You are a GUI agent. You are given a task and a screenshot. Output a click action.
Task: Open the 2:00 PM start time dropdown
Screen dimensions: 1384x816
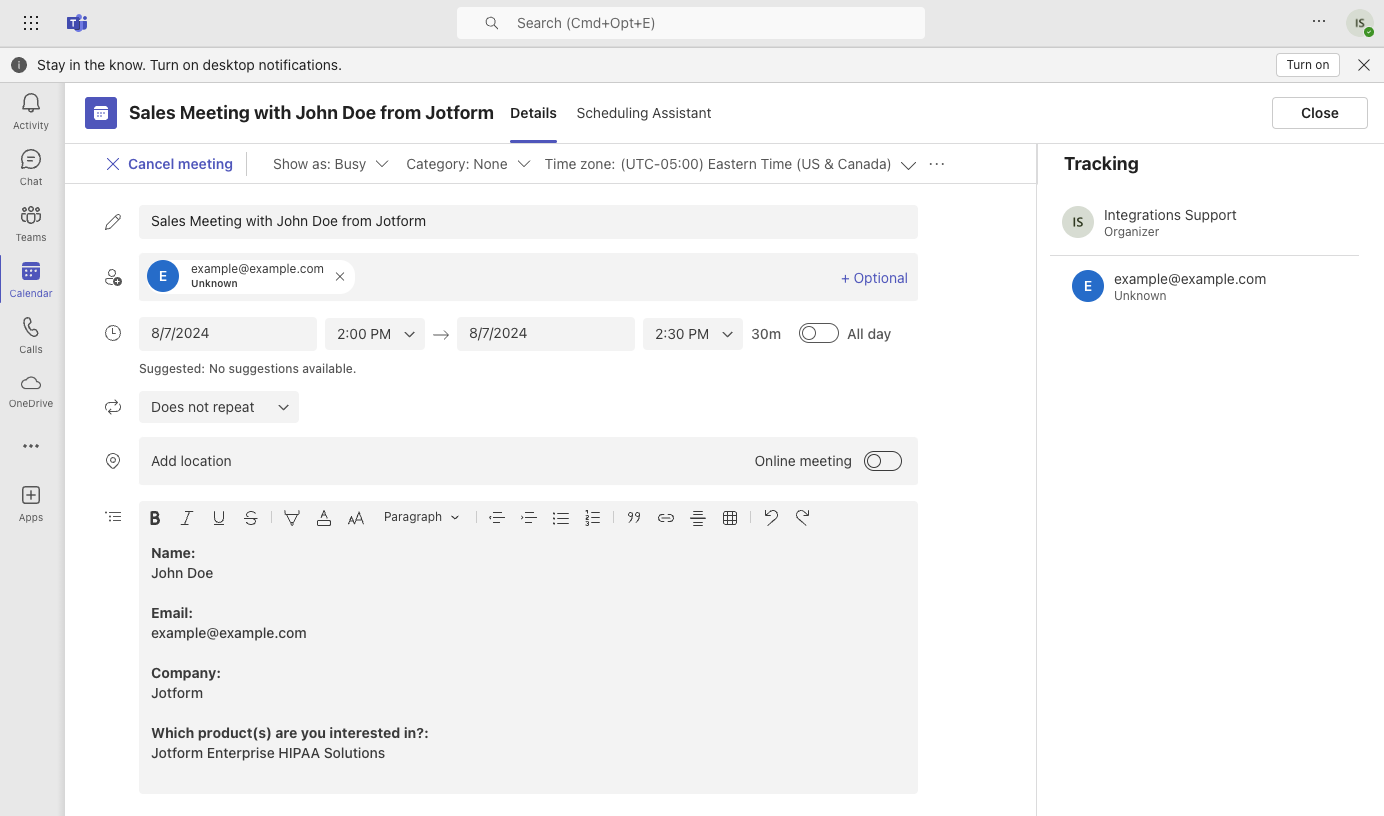[x=375, y=334]
